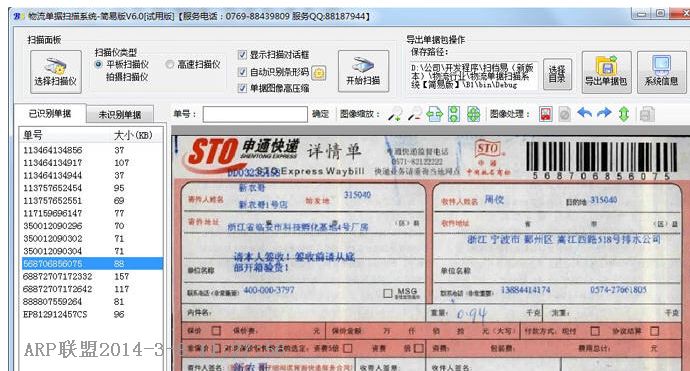Screen dimensions: 690x371
Task: Switch to 已识别单据 tab
Action: (50, 114)
